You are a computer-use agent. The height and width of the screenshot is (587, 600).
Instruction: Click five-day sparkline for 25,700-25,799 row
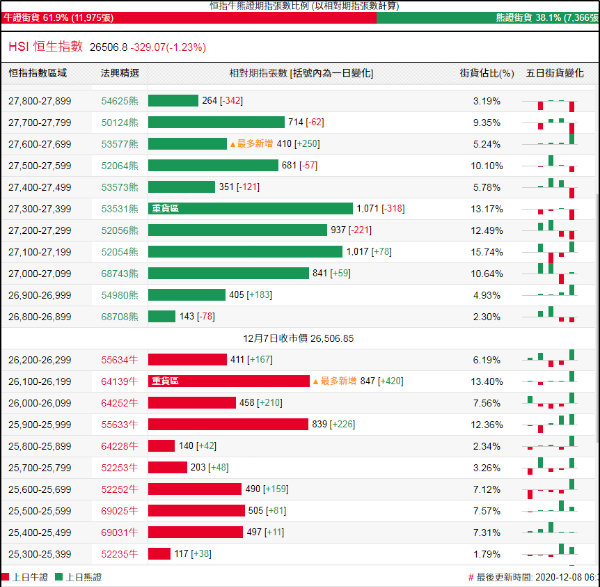549,466
